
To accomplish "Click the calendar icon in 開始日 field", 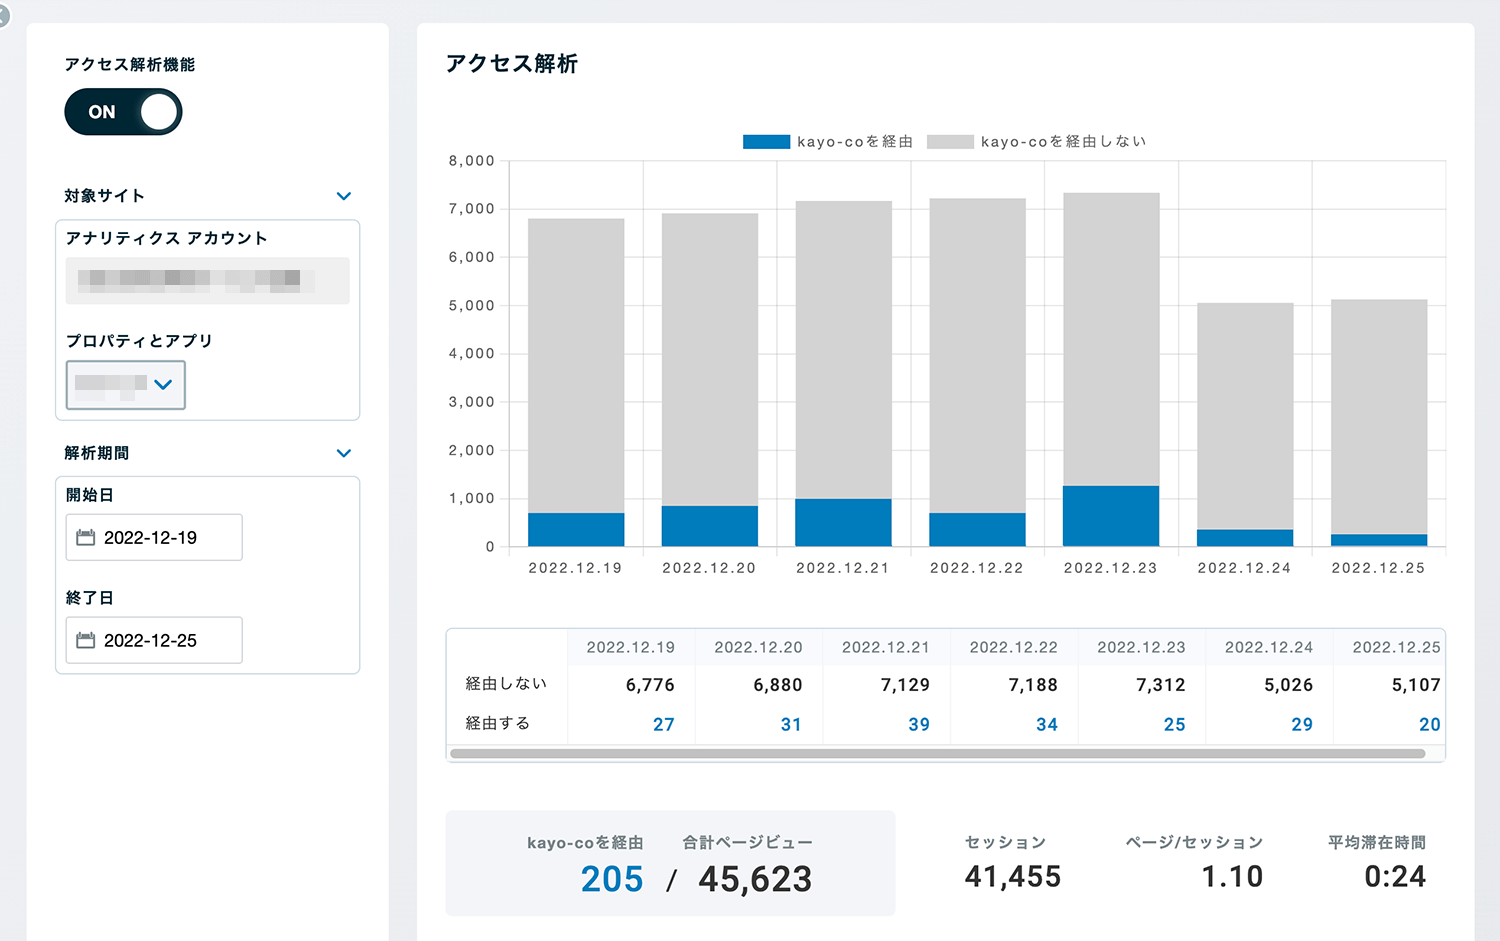I will click(86, 538).
